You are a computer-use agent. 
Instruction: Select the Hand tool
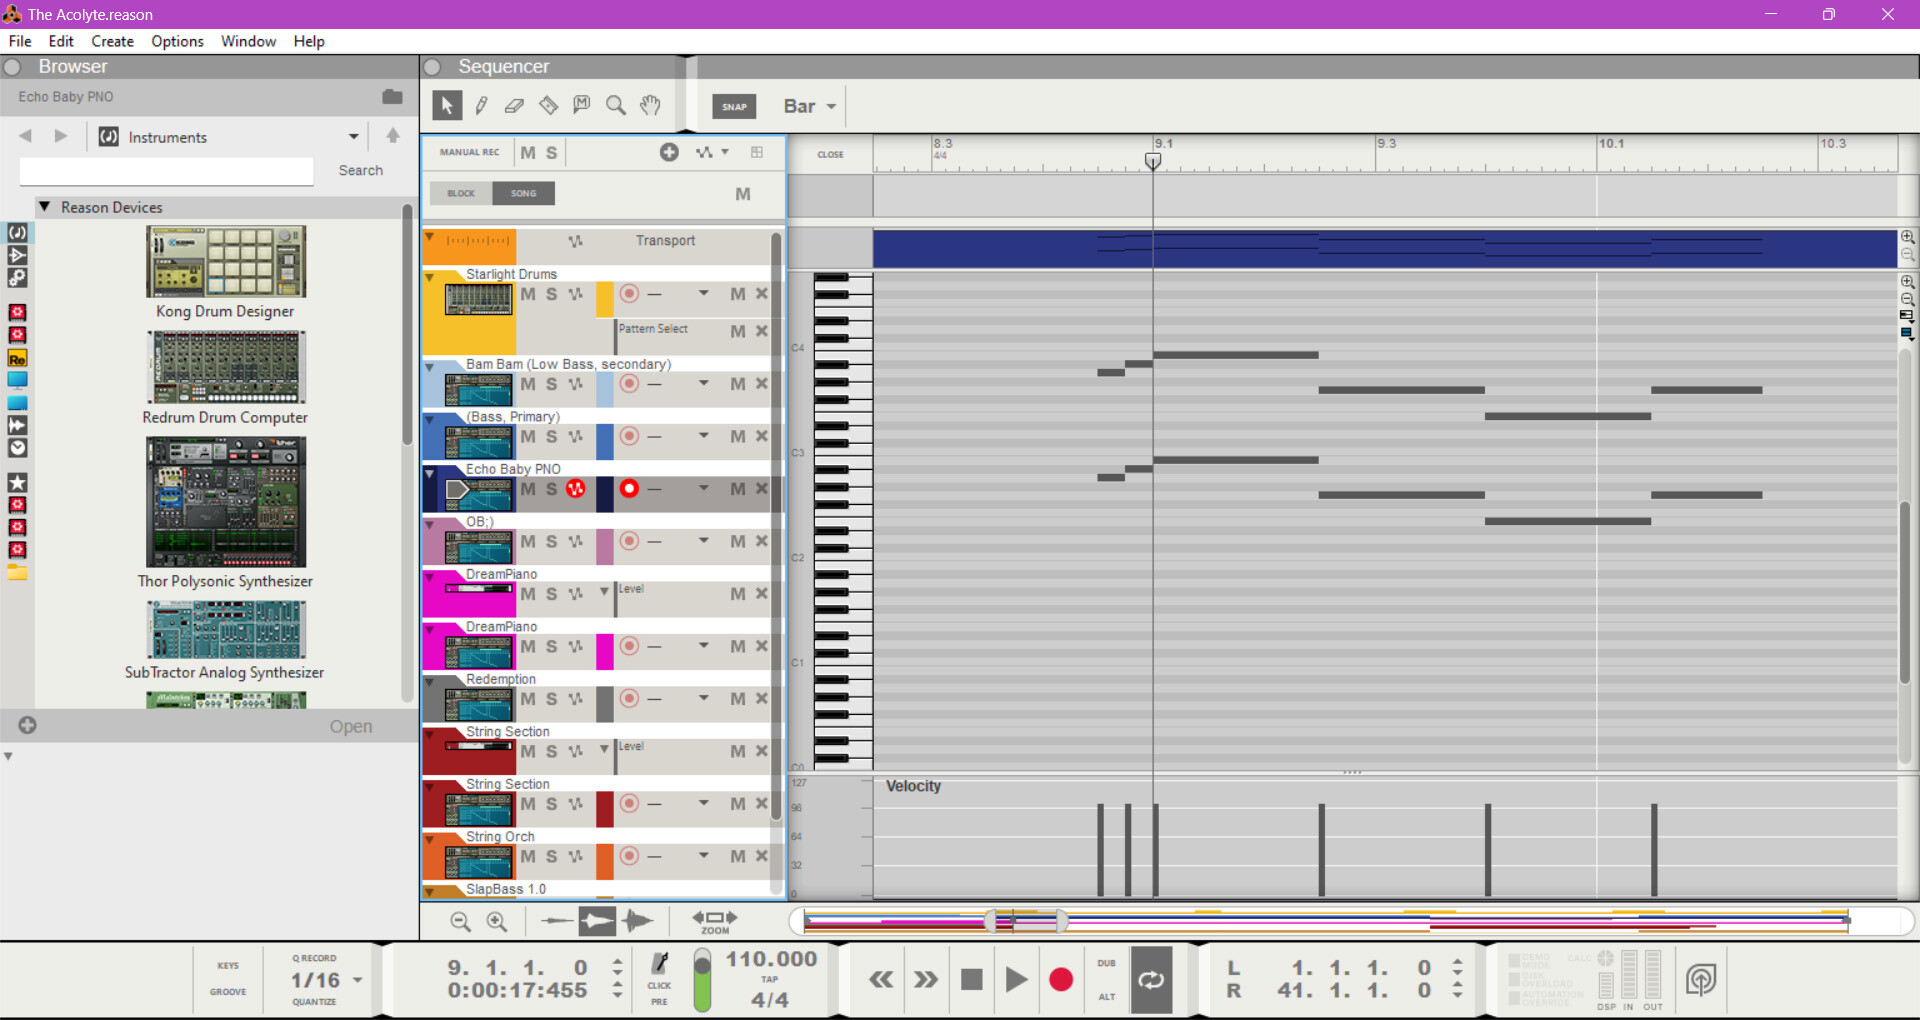point(650,106)
